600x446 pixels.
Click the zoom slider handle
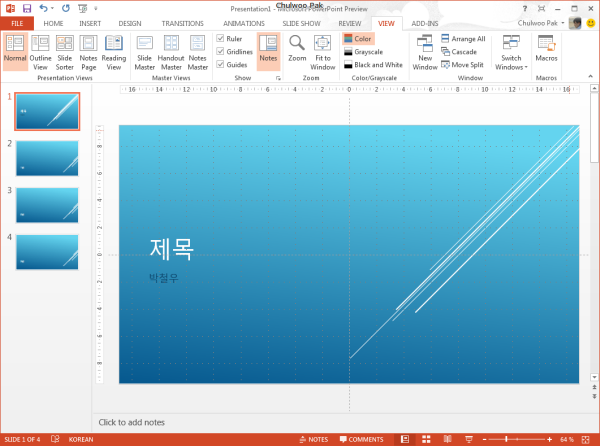click(x=506, y=439)
